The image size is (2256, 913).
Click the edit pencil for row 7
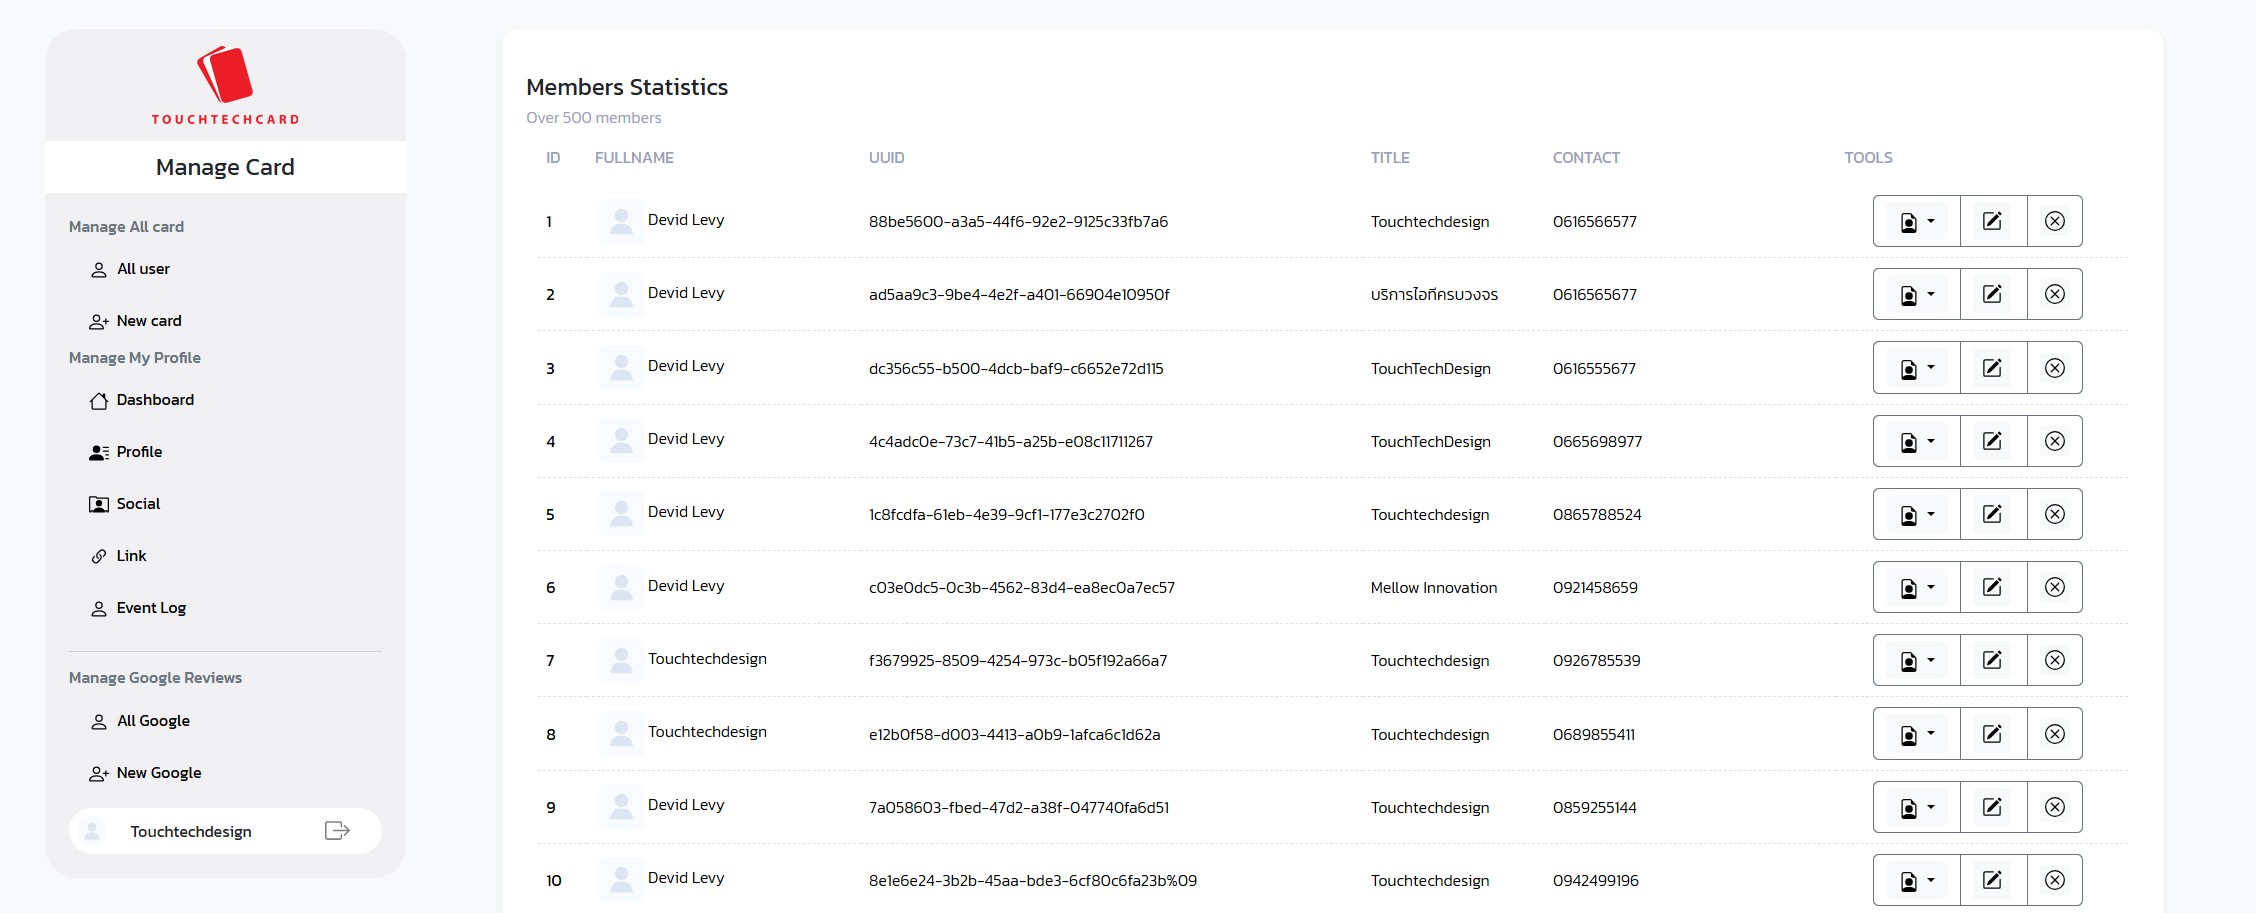tap(1992, 660)
